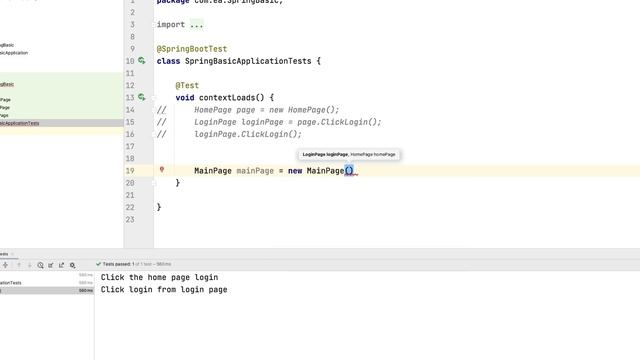Viewport: 640px width, 360px height.
Task: Click line number 22 in the gutter
Action: pos(130,207)
